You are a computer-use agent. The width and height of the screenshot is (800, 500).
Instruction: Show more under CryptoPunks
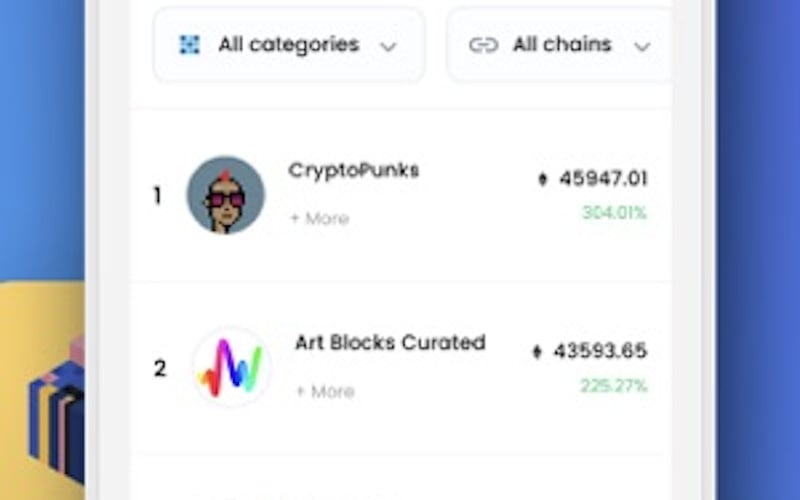point(320,219)
